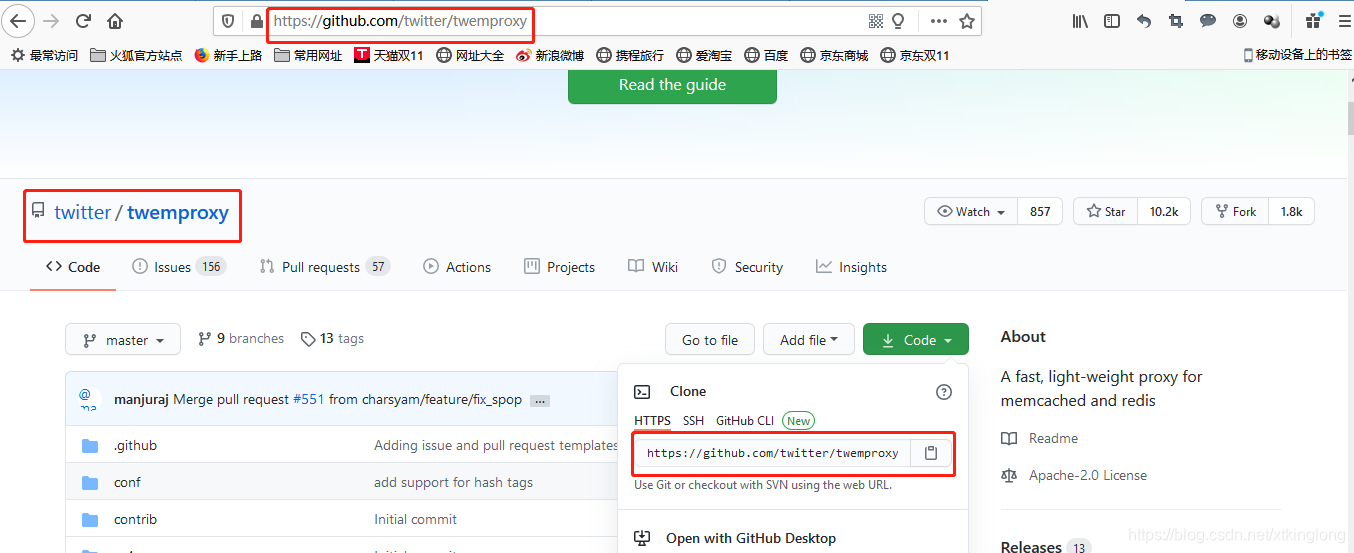This screenshot has height=553, width=1354.
Task: Go back to the previous page
Action: point(19,21)
